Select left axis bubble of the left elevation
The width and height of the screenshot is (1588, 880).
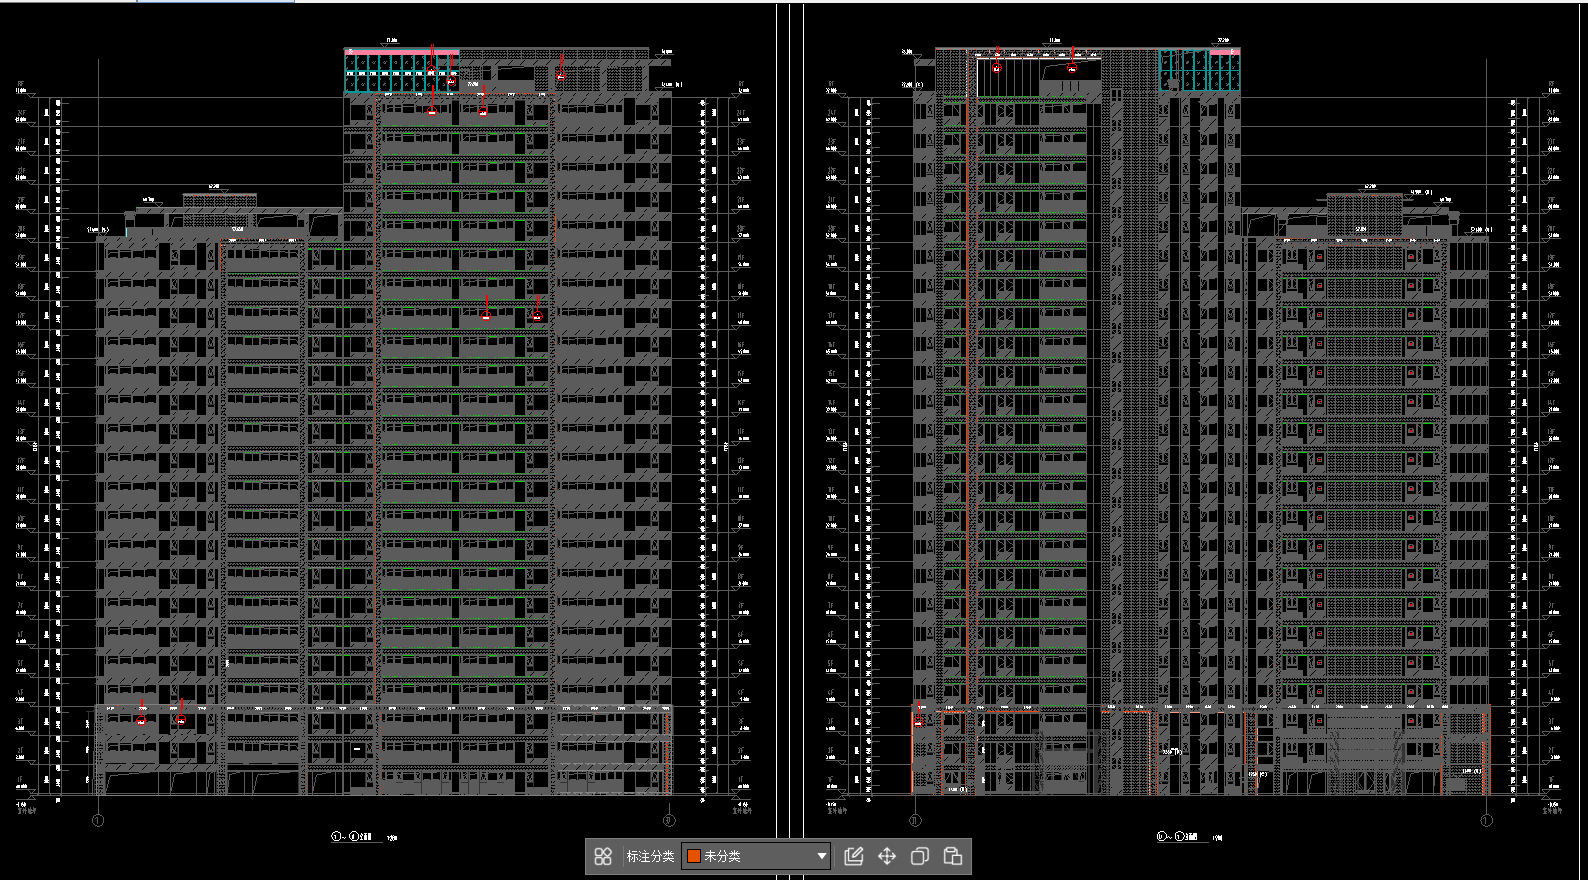98,821
